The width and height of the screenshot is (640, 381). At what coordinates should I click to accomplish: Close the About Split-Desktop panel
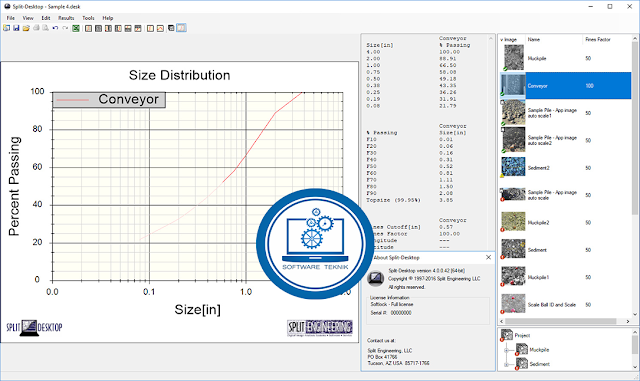pos(488,257)
